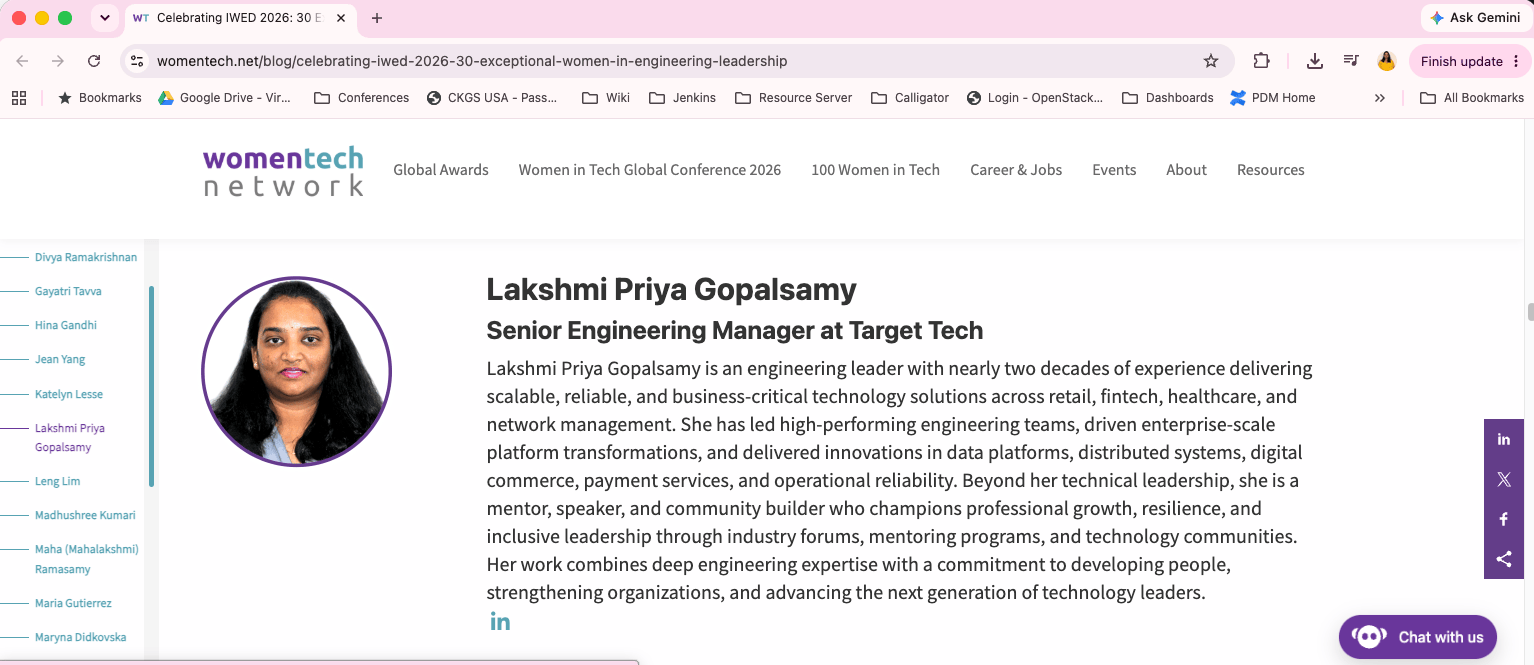View site information icon in address bar
The height and width of the screenshot is (665, 1534).
click(138, 61)
